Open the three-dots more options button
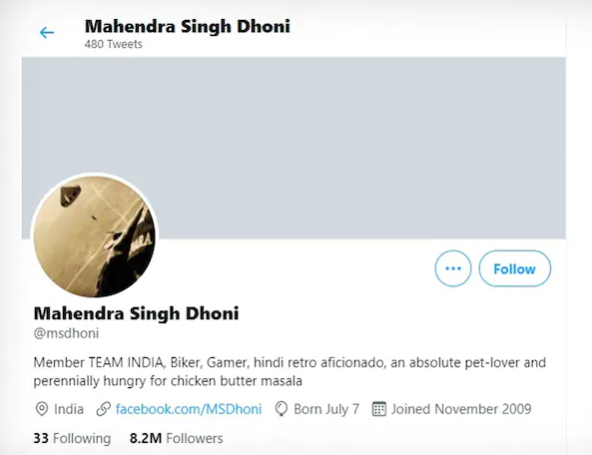Viewport: 592px width, 455px height. [453, 268]
